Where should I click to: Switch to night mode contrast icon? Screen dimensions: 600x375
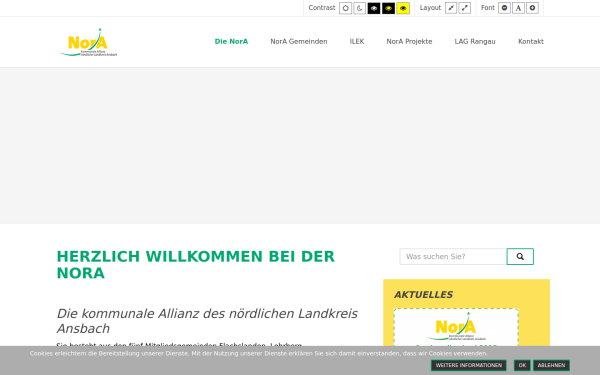[x=359, y=8]
